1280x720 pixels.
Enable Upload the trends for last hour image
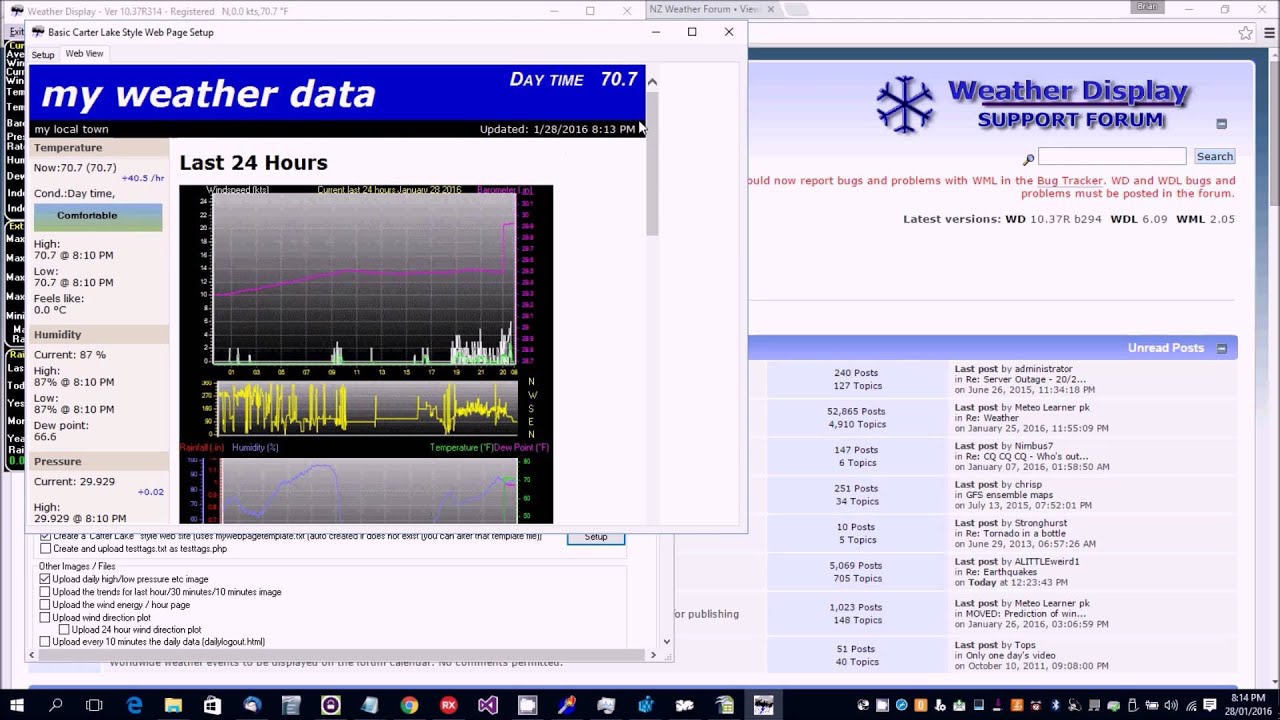tap(45, 592)
